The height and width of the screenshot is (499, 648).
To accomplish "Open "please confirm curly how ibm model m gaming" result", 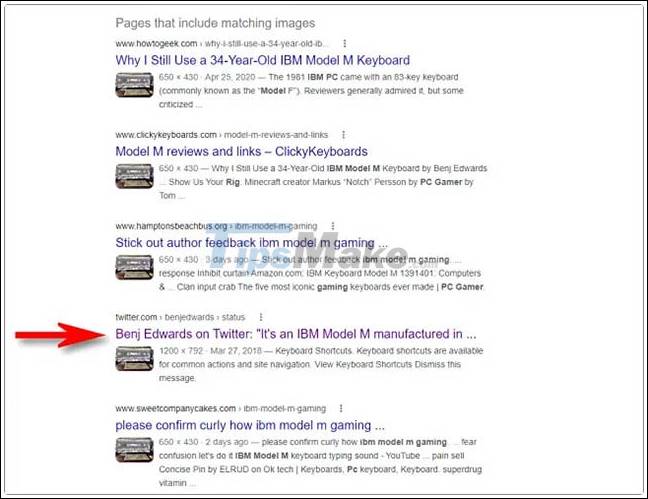I will [250, 425].
